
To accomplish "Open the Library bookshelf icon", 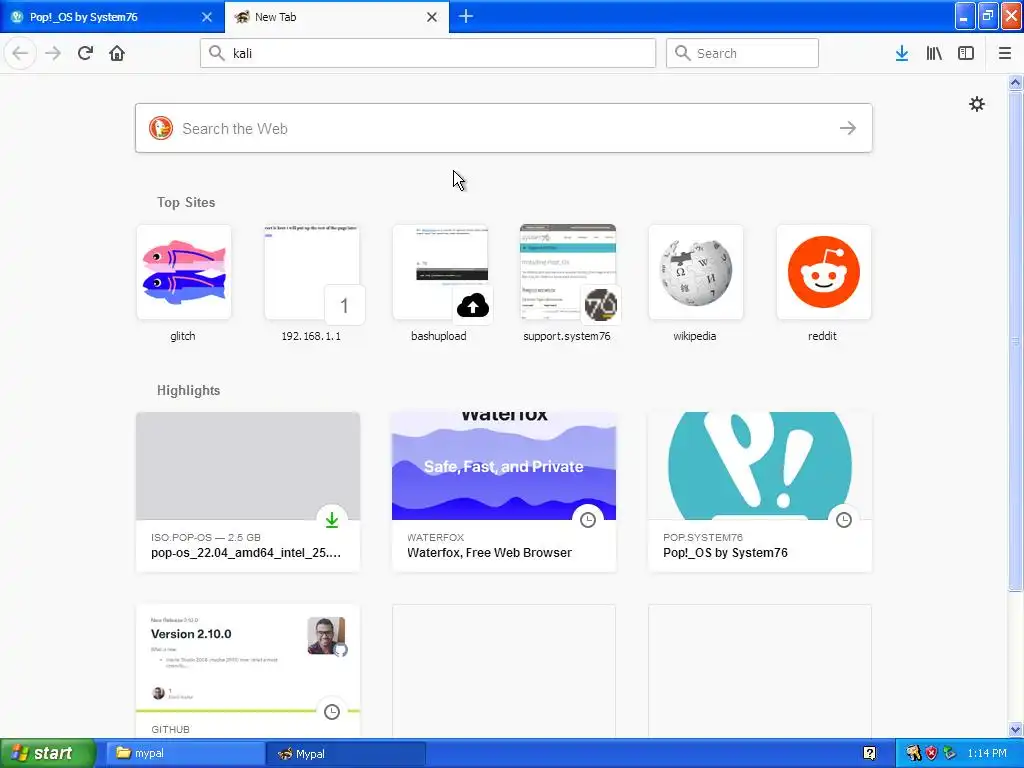I will point(934,53).
